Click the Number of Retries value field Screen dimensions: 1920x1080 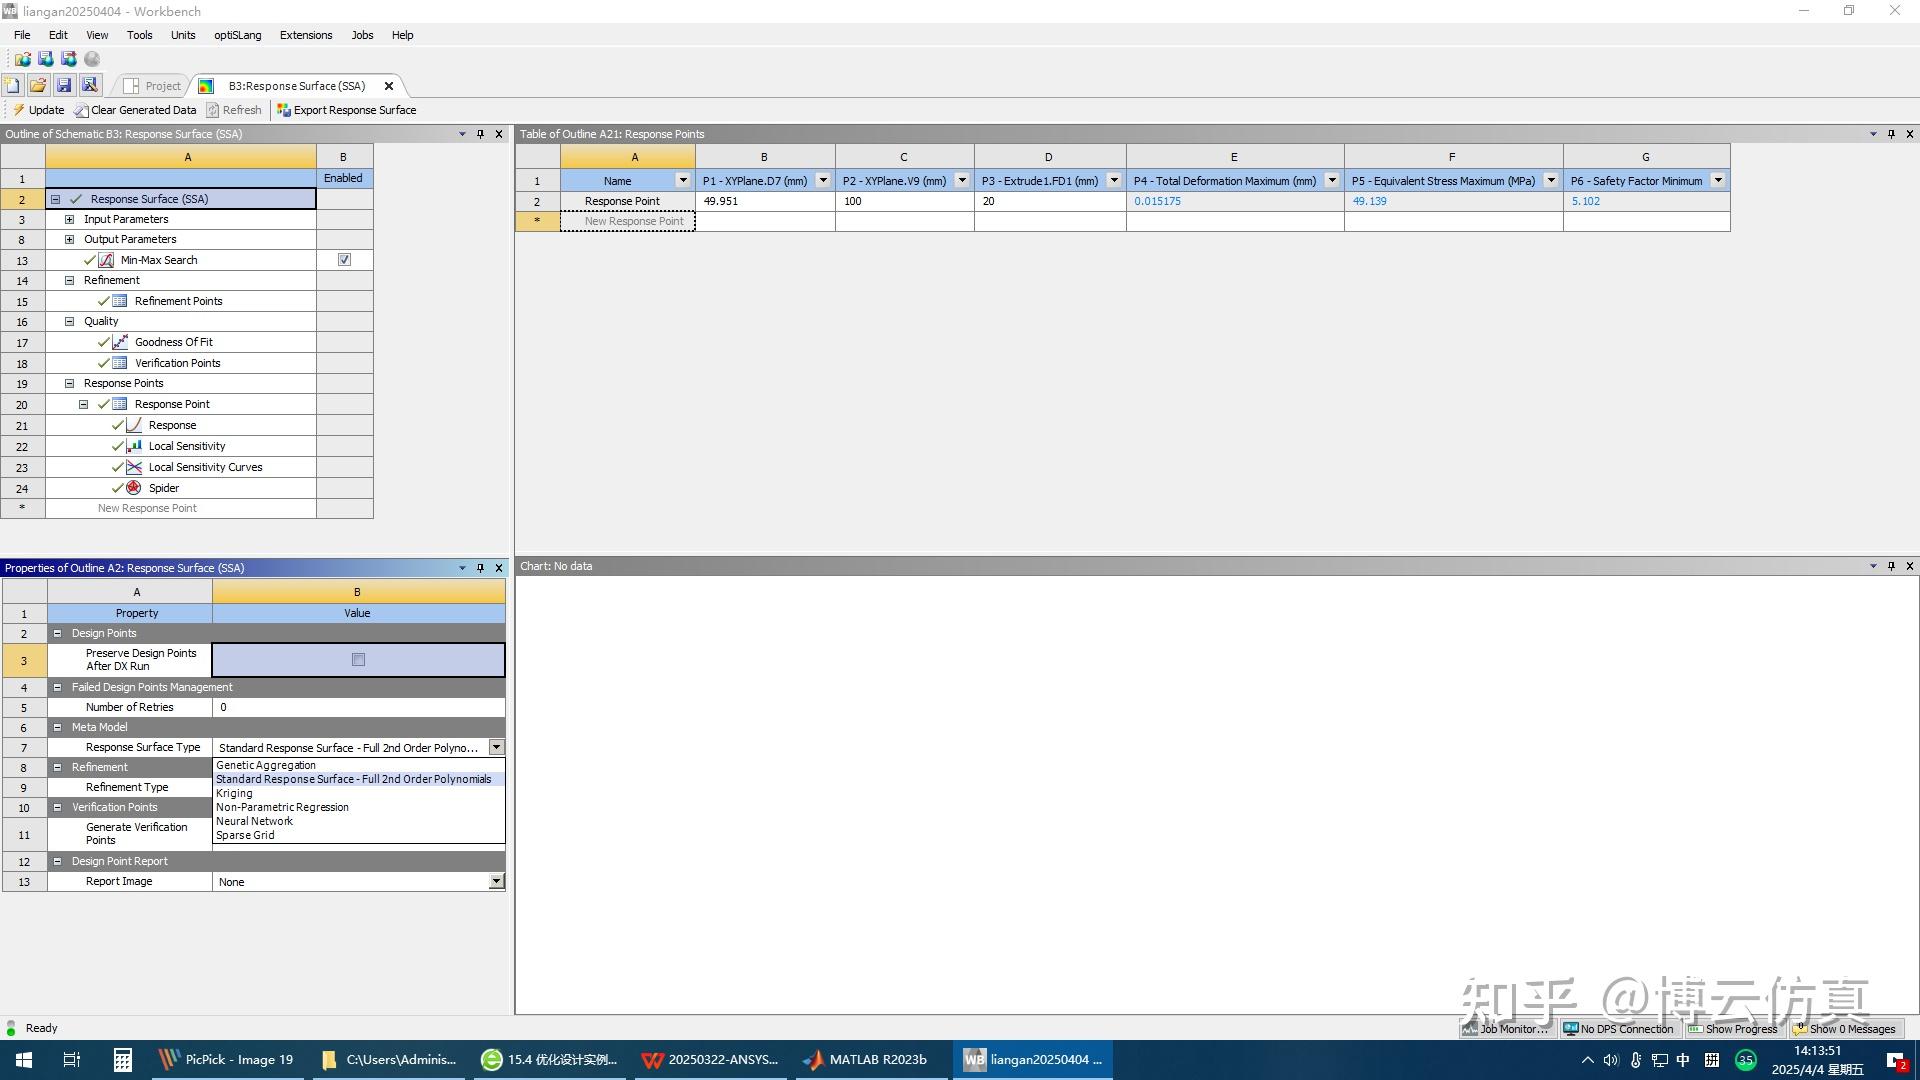click(358, 707)
